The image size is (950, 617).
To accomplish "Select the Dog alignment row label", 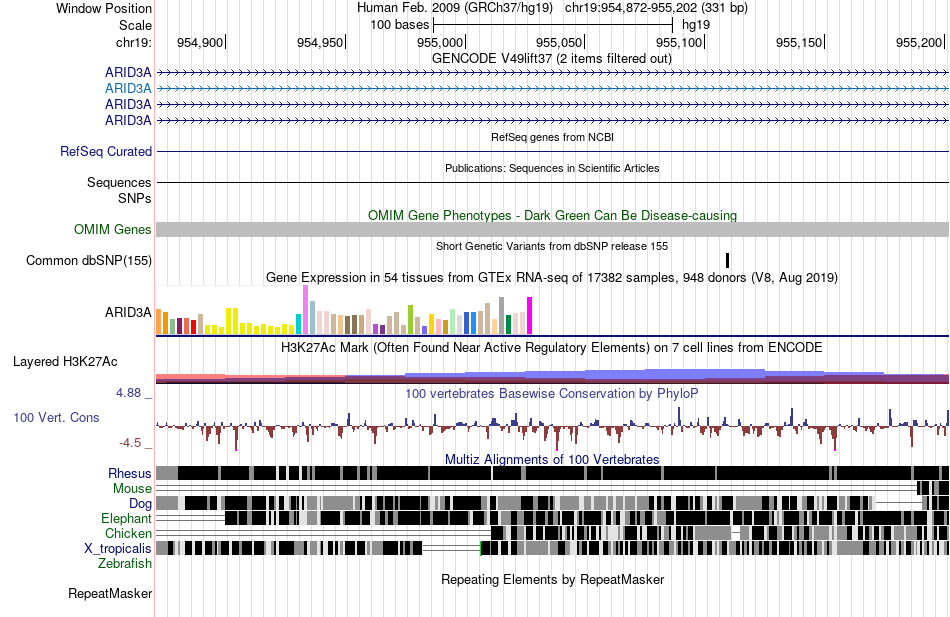I will [x=140, y=504].
